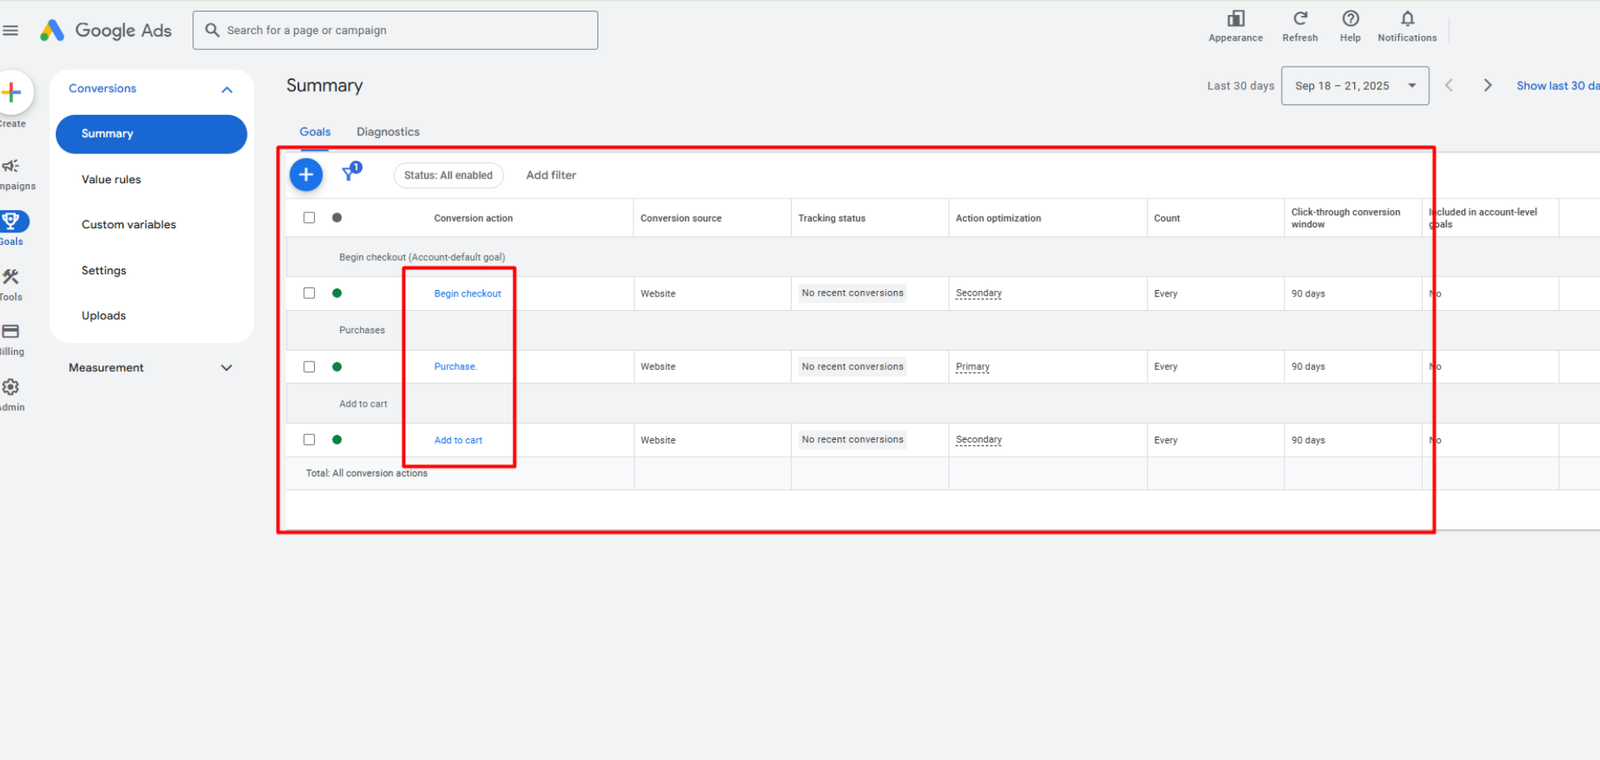Open the filter funnel icon
1600x760 pixels.
(x=349, y=174)
